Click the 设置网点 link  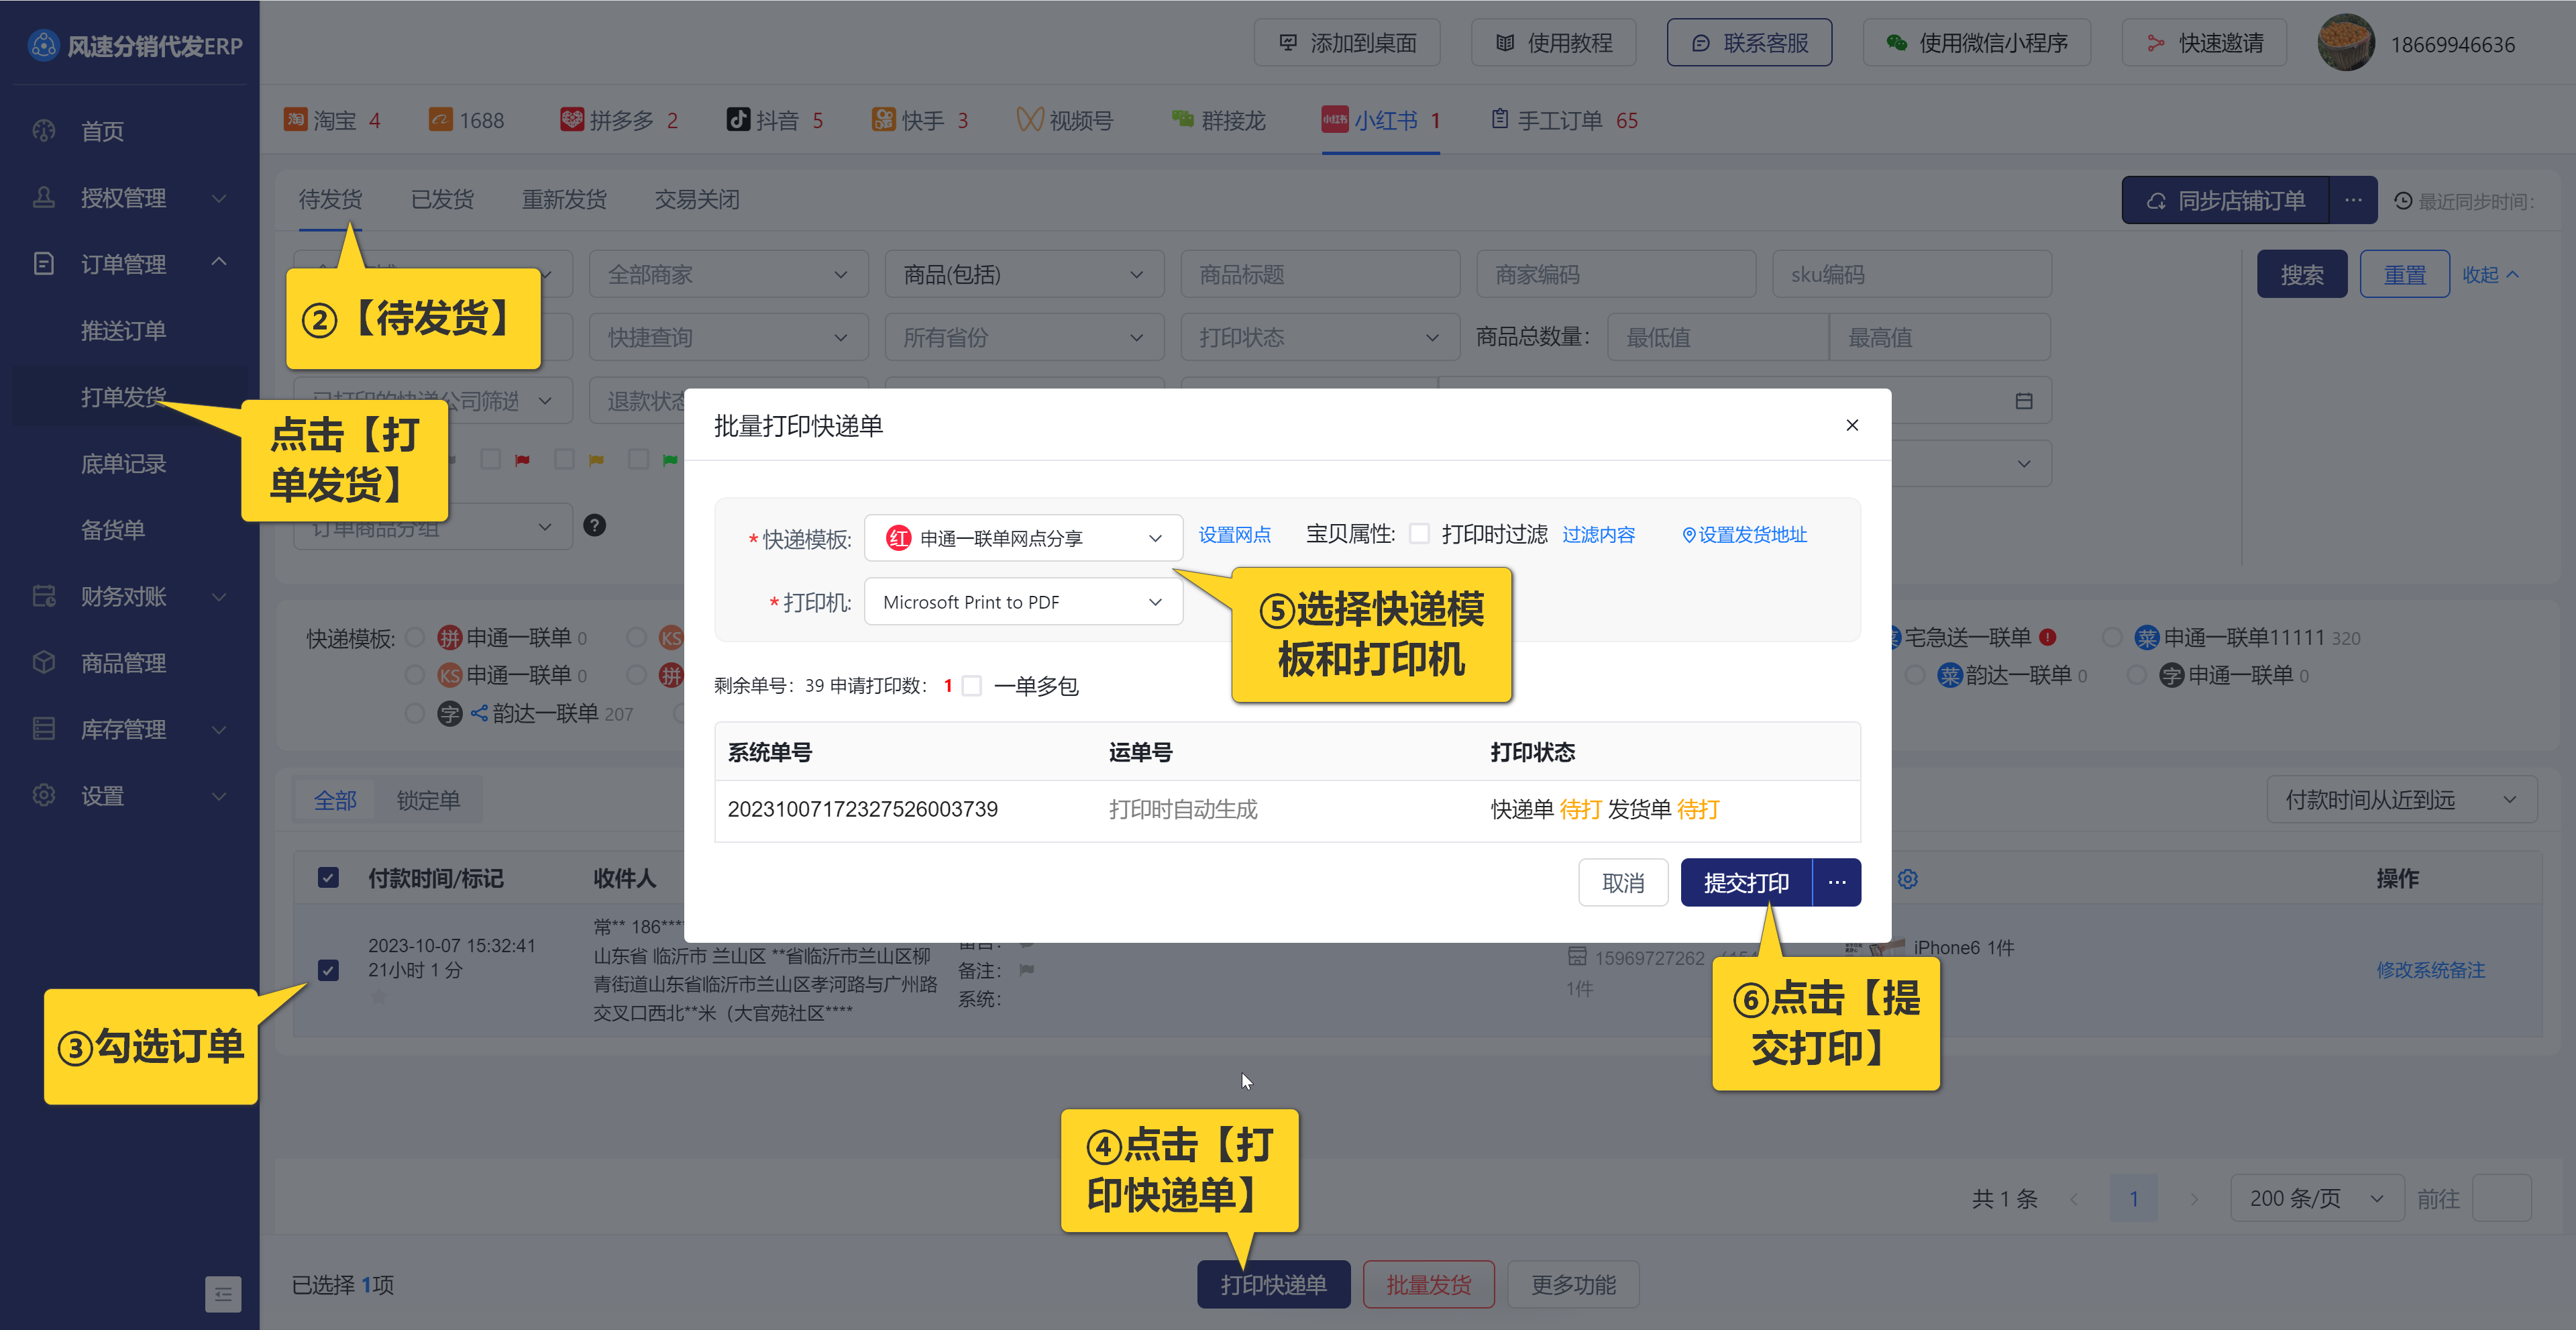coord(1234,535)
